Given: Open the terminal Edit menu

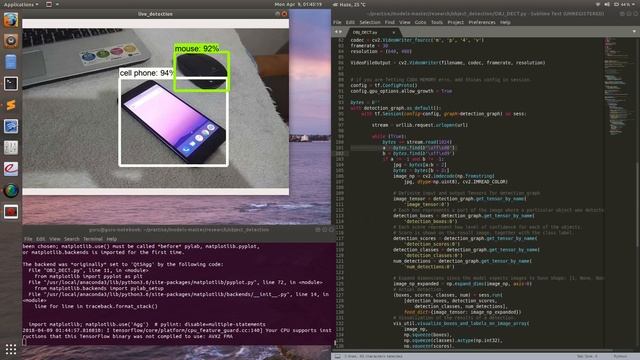Looking at the screenshot, I should coord(40,239).
